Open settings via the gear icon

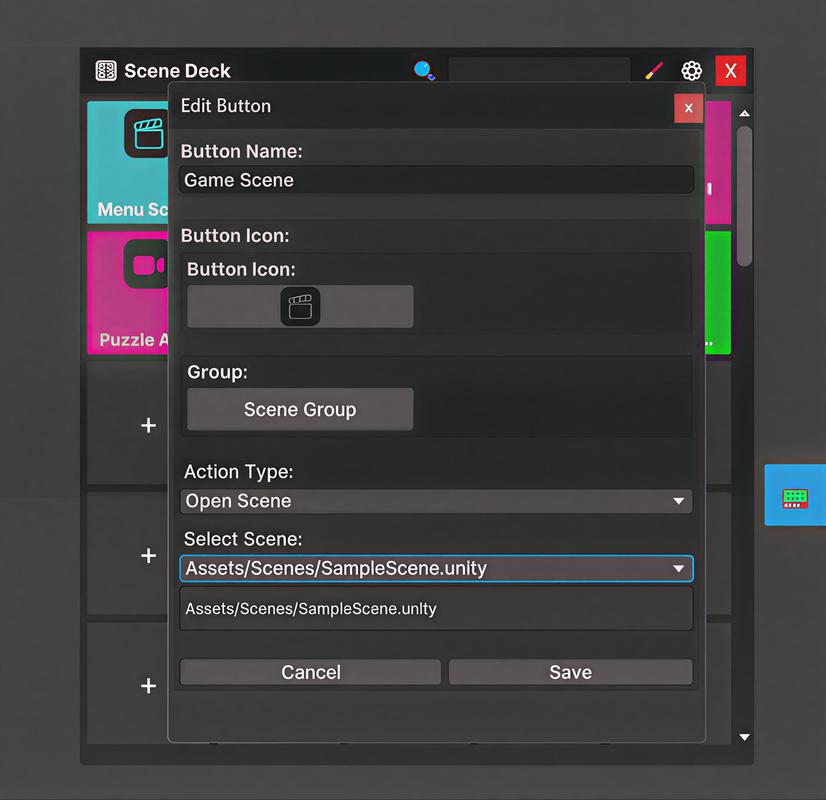pyautogui.click(x=692, y=70)
